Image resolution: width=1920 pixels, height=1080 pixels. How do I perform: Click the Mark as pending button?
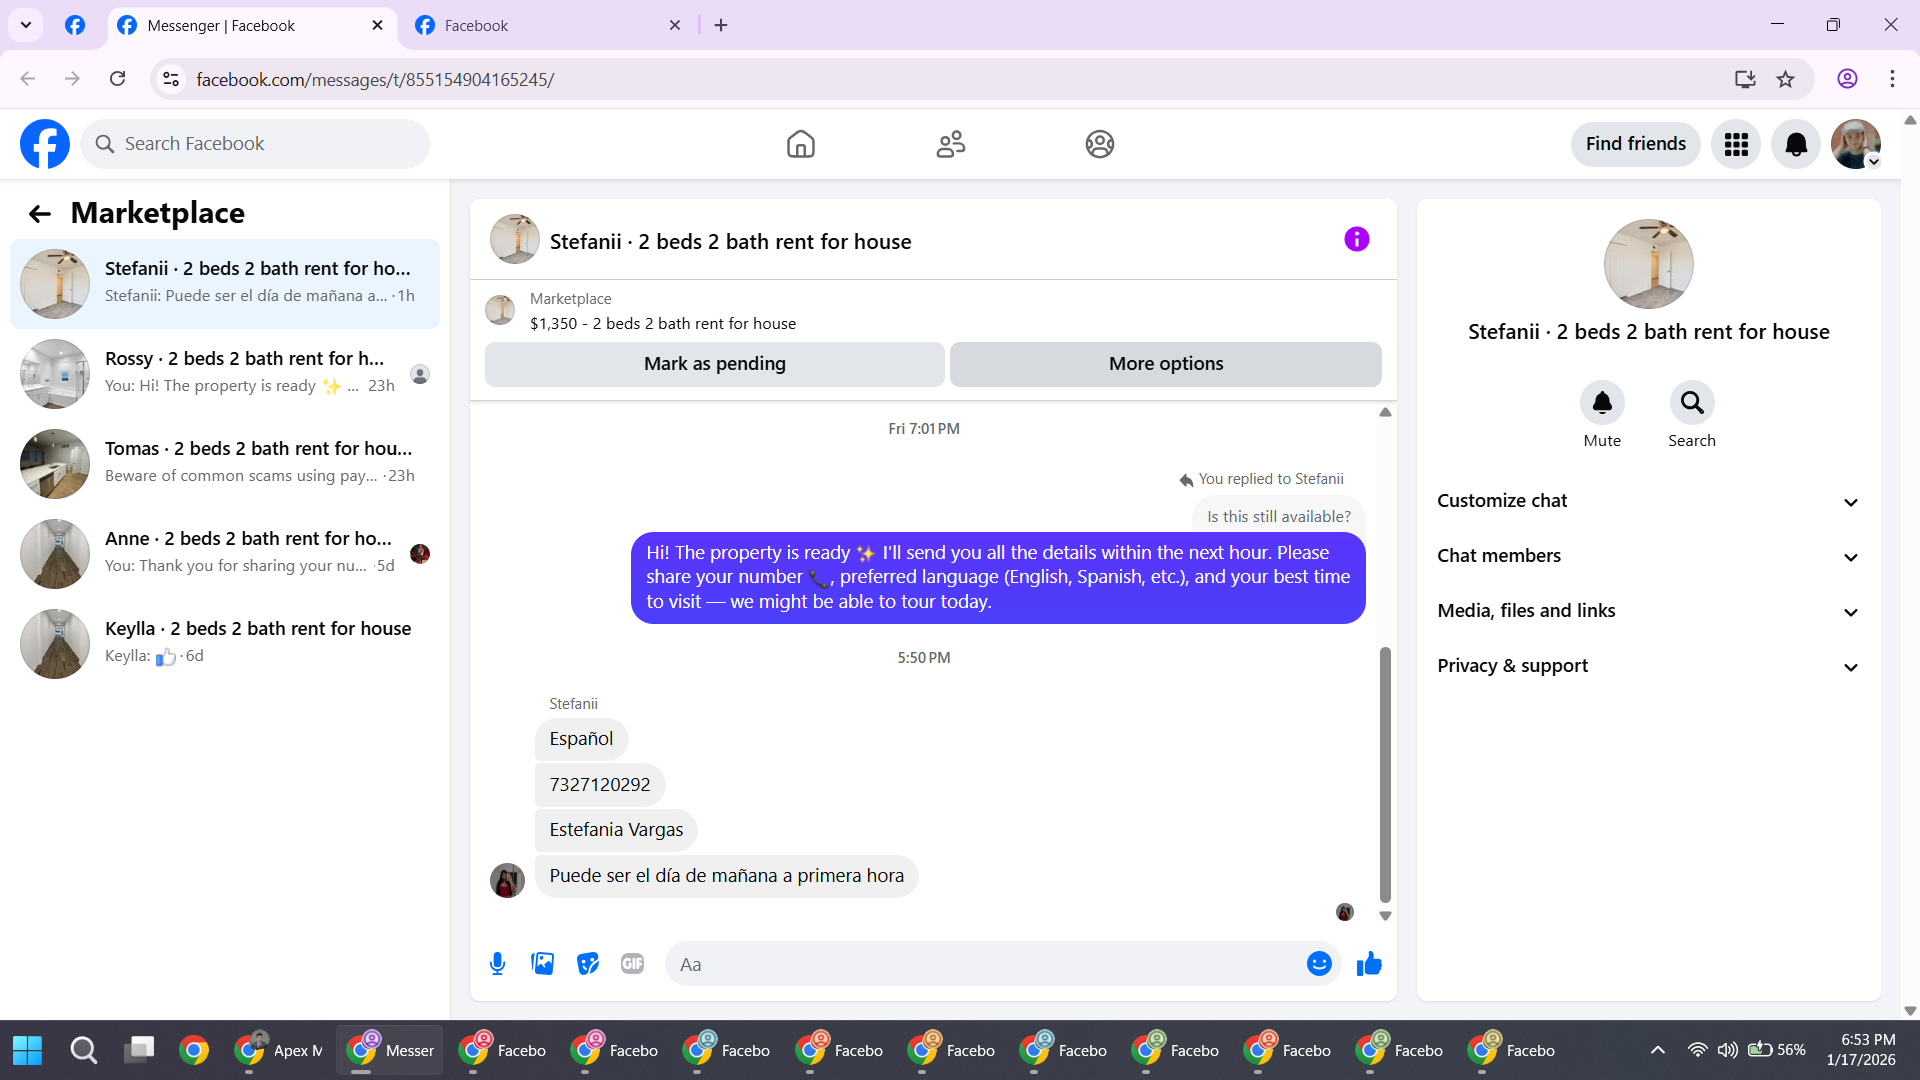714,364
